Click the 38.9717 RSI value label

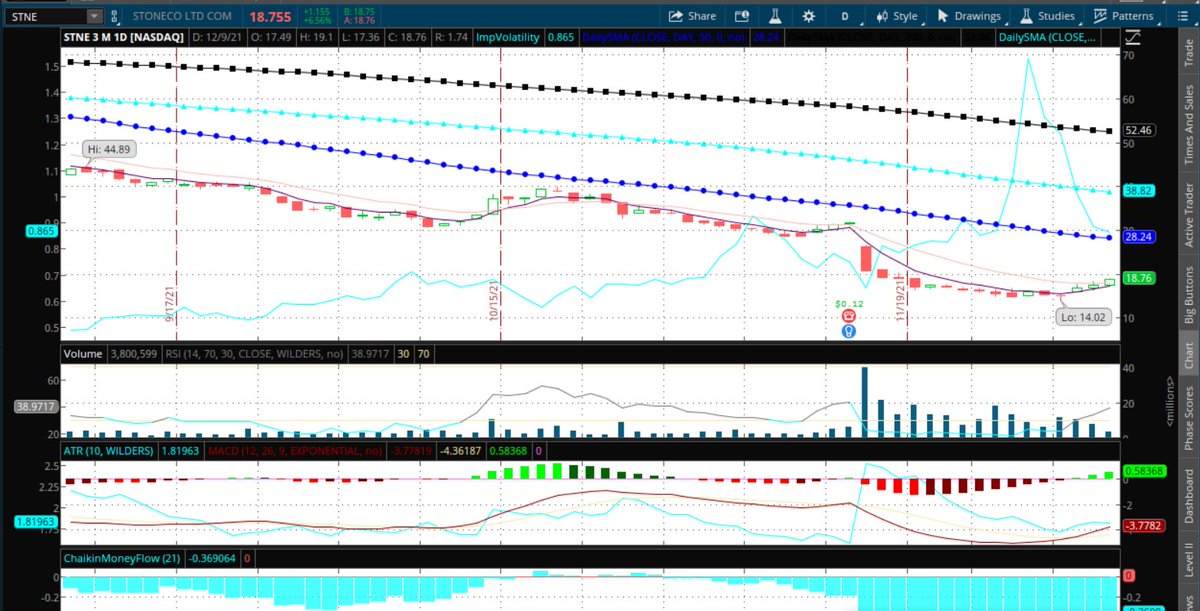(x=36, y=407)
